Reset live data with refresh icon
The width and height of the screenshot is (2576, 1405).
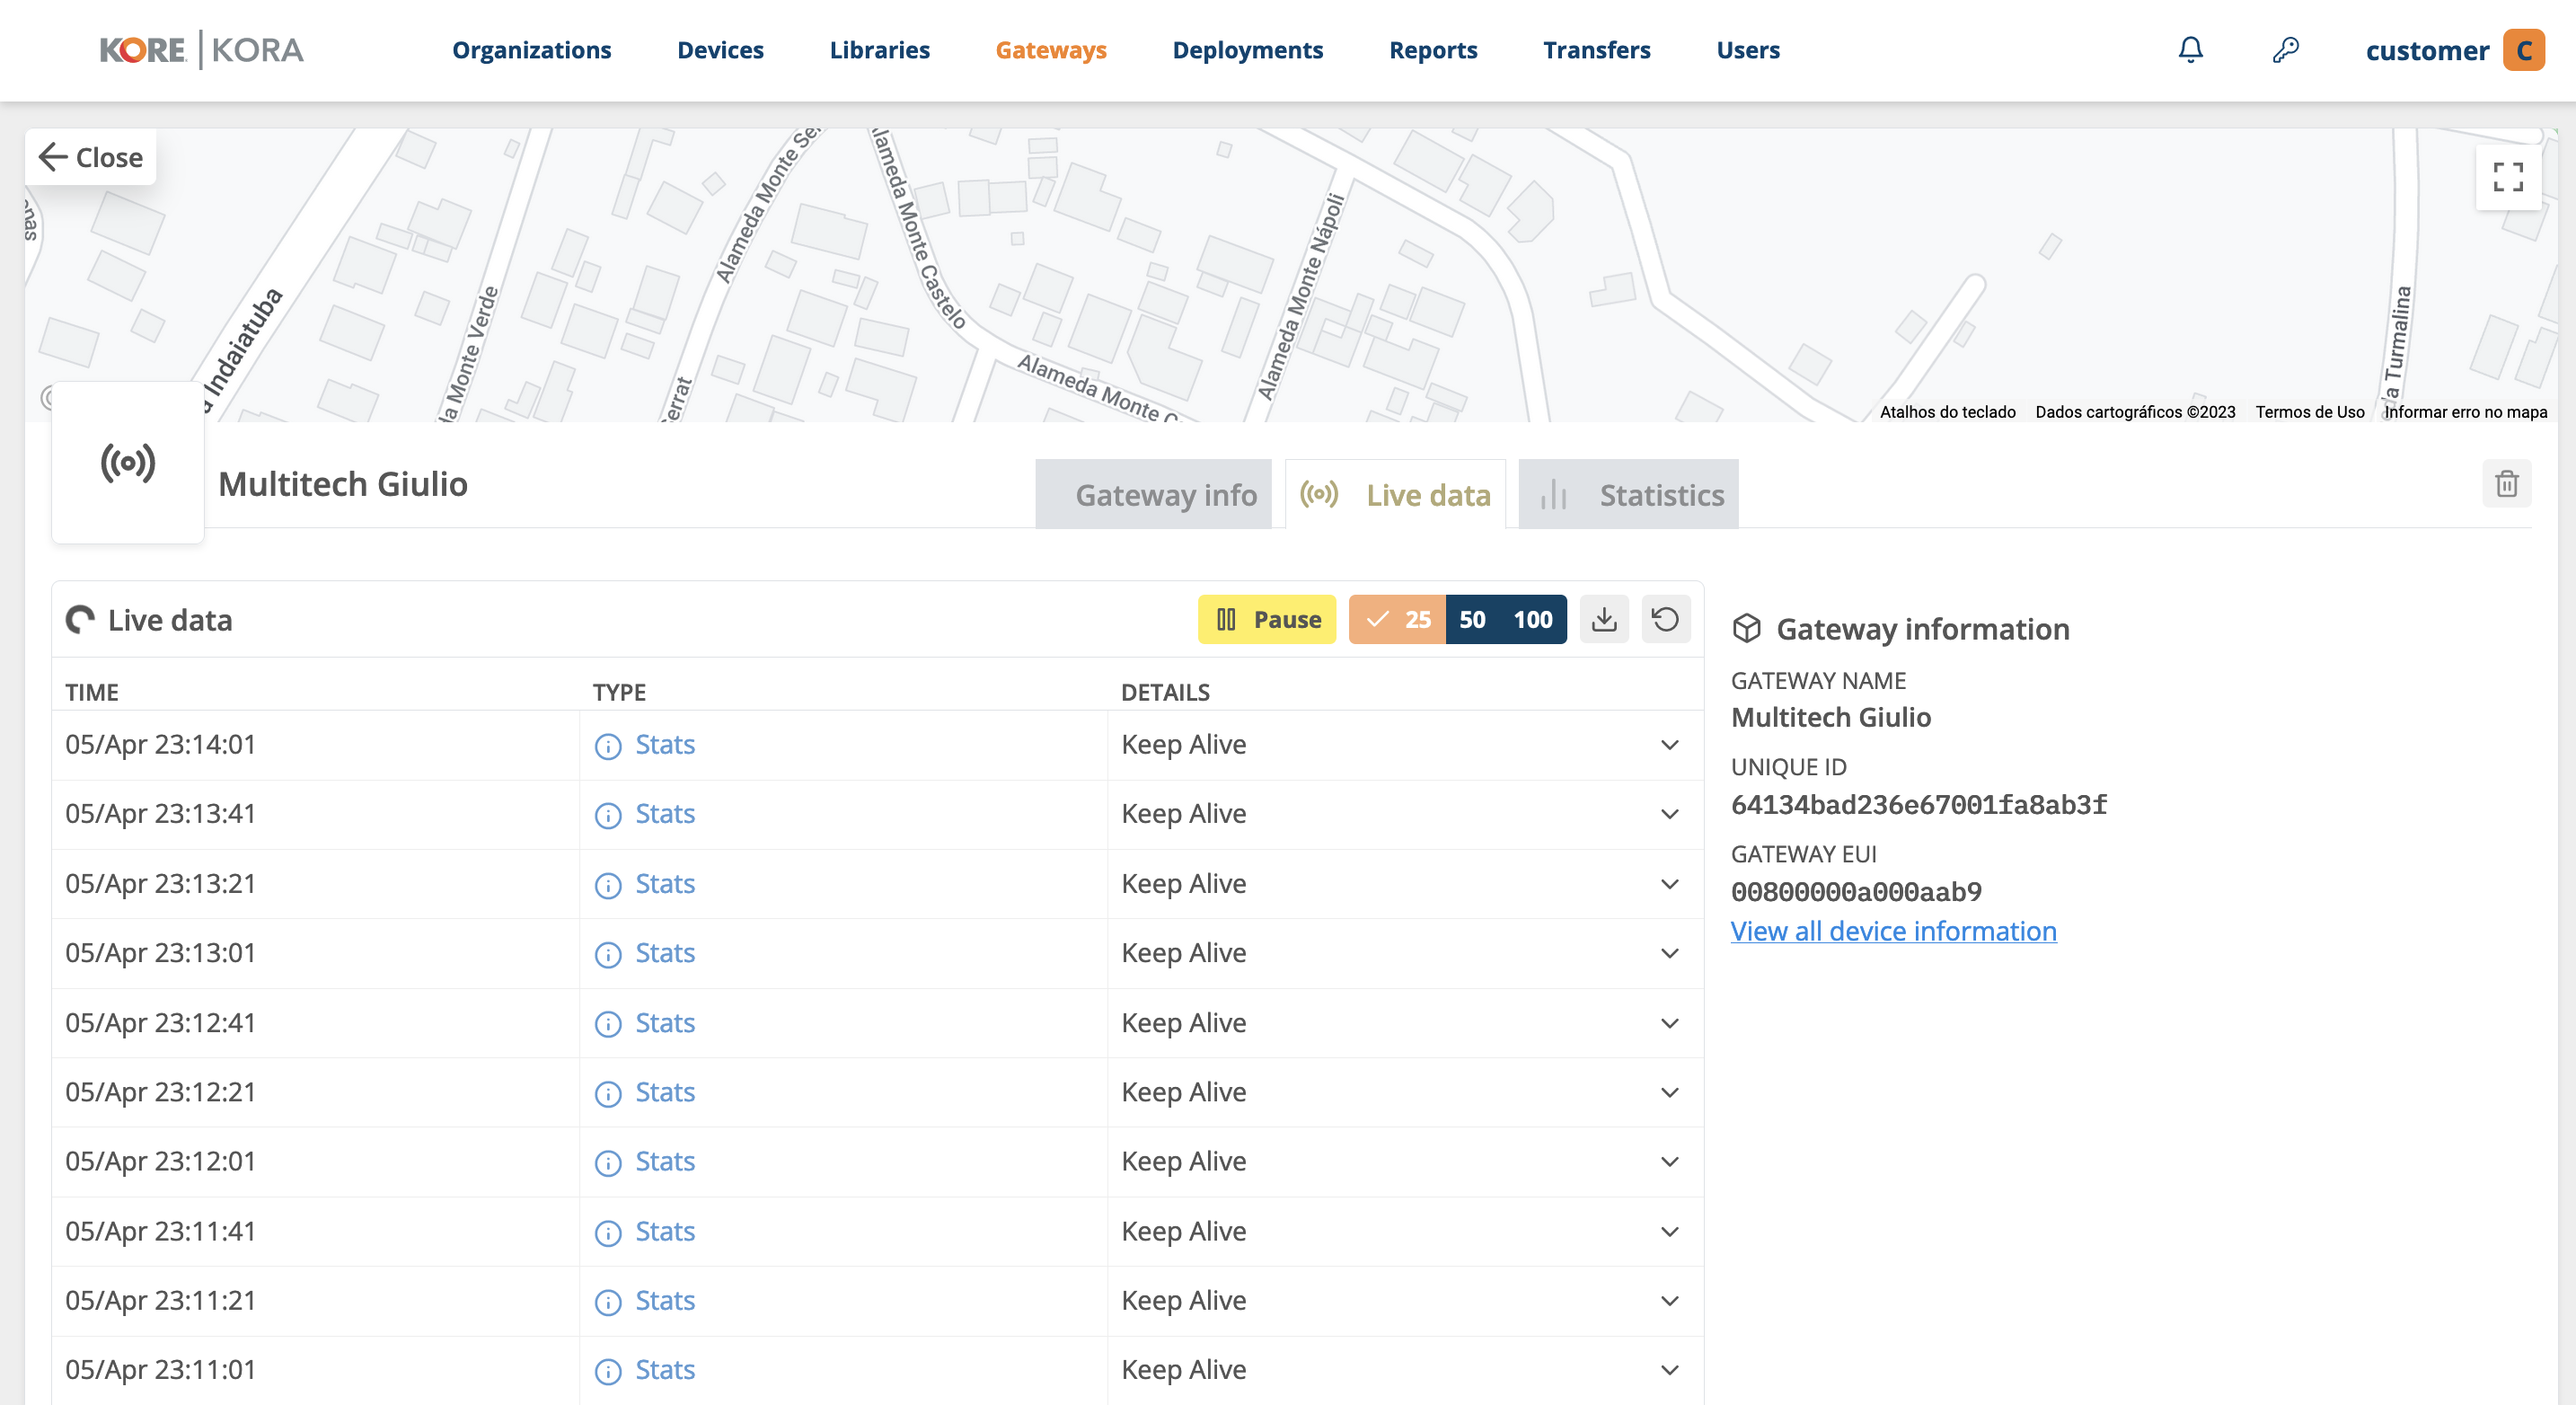[x=1665, y=619]
